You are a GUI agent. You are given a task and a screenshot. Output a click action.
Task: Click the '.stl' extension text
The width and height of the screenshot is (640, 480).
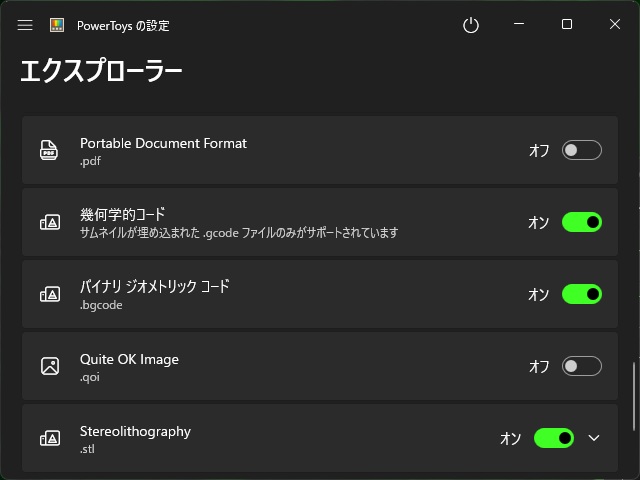point(87,449)
